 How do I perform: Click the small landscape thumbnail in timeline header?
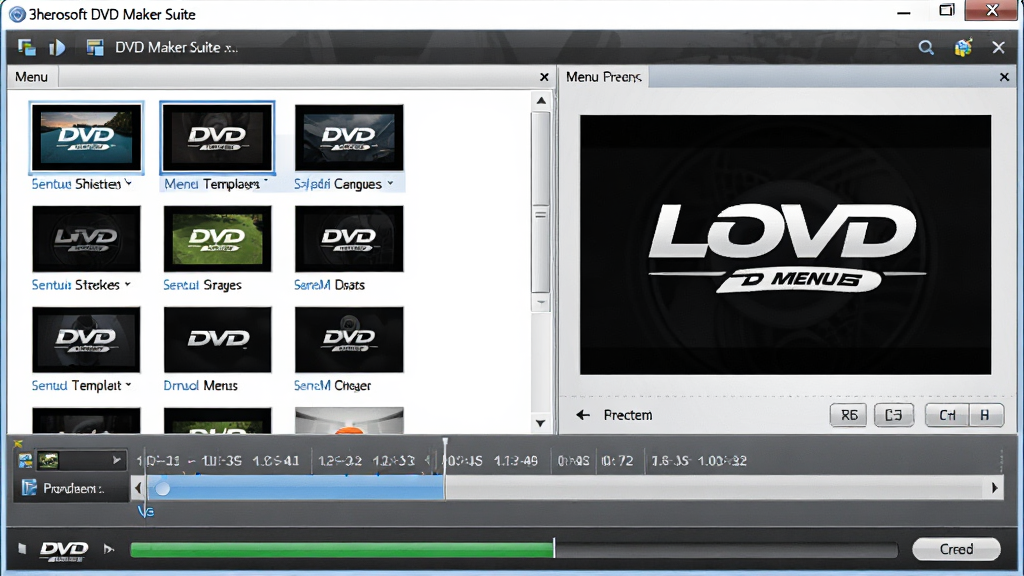(48, 460)
